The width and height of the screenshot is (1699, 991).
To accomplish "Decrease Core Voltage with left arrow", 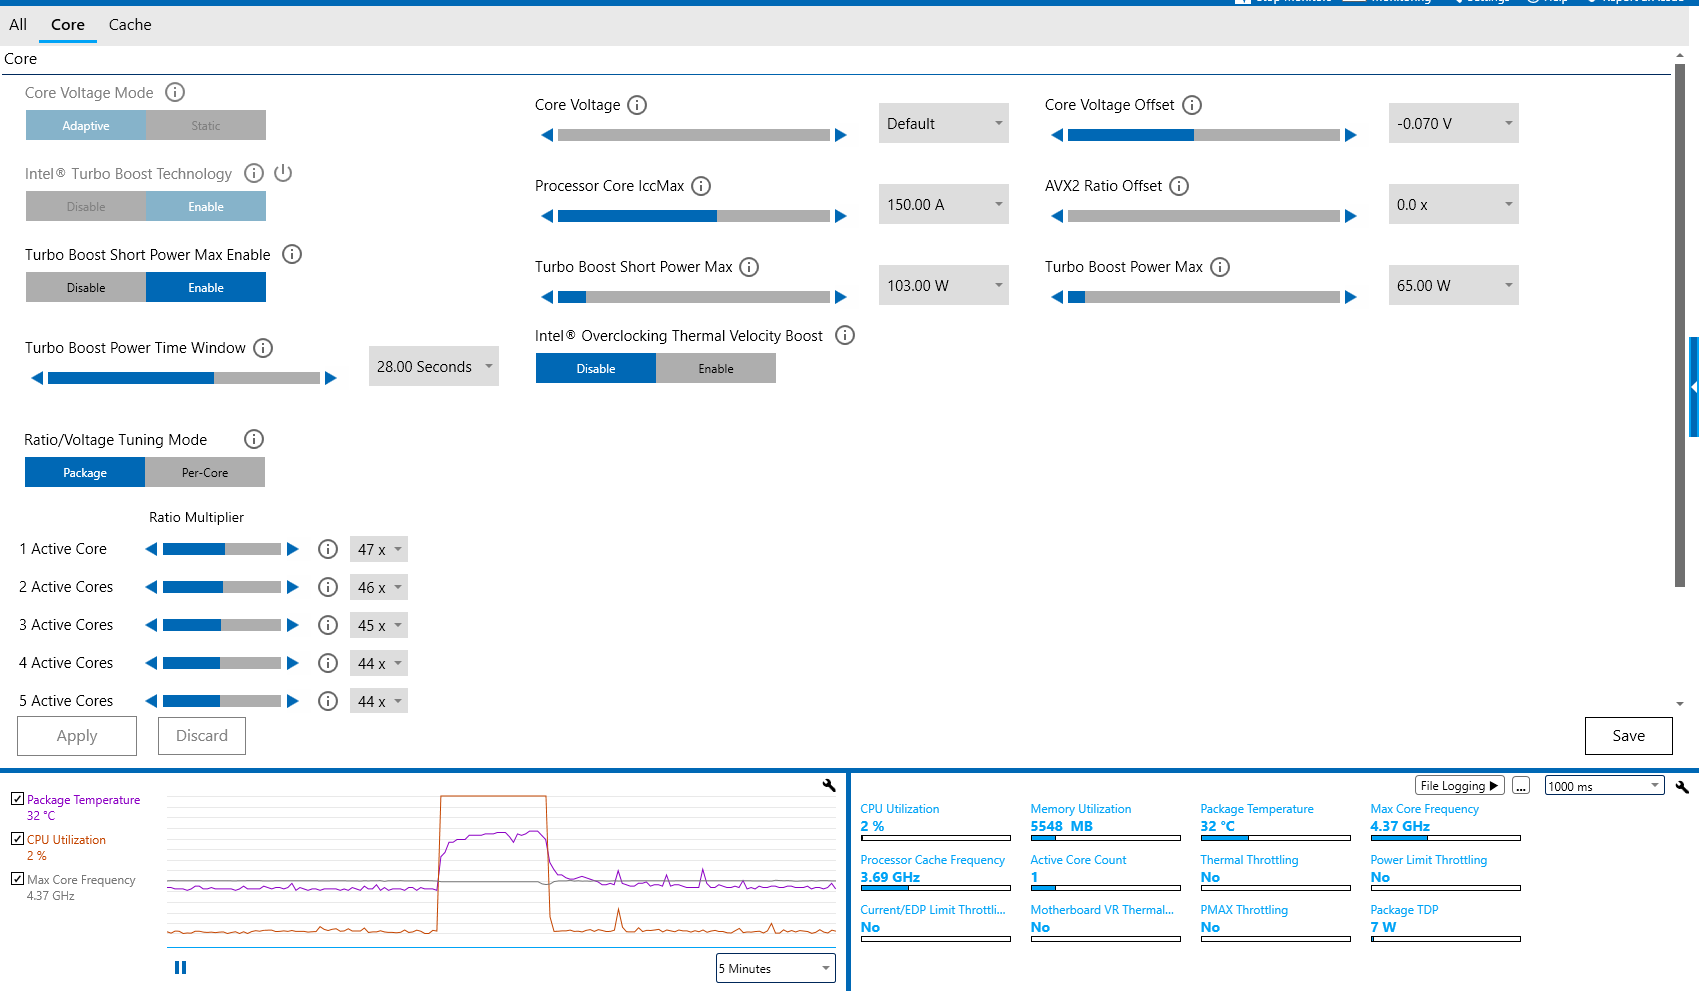I will (547, 135).
